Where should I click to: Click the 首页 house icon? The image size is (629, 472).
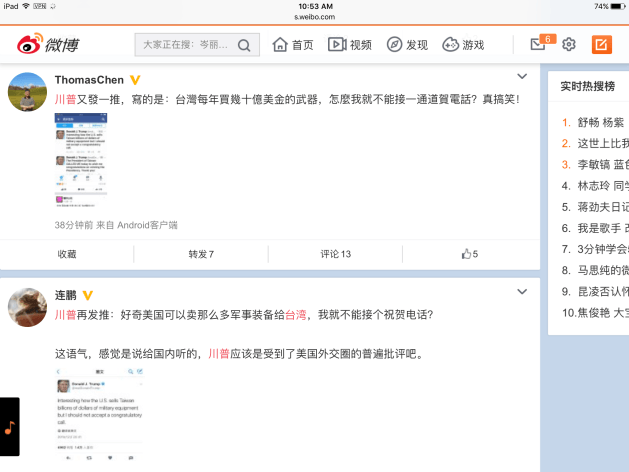point(280,45)
